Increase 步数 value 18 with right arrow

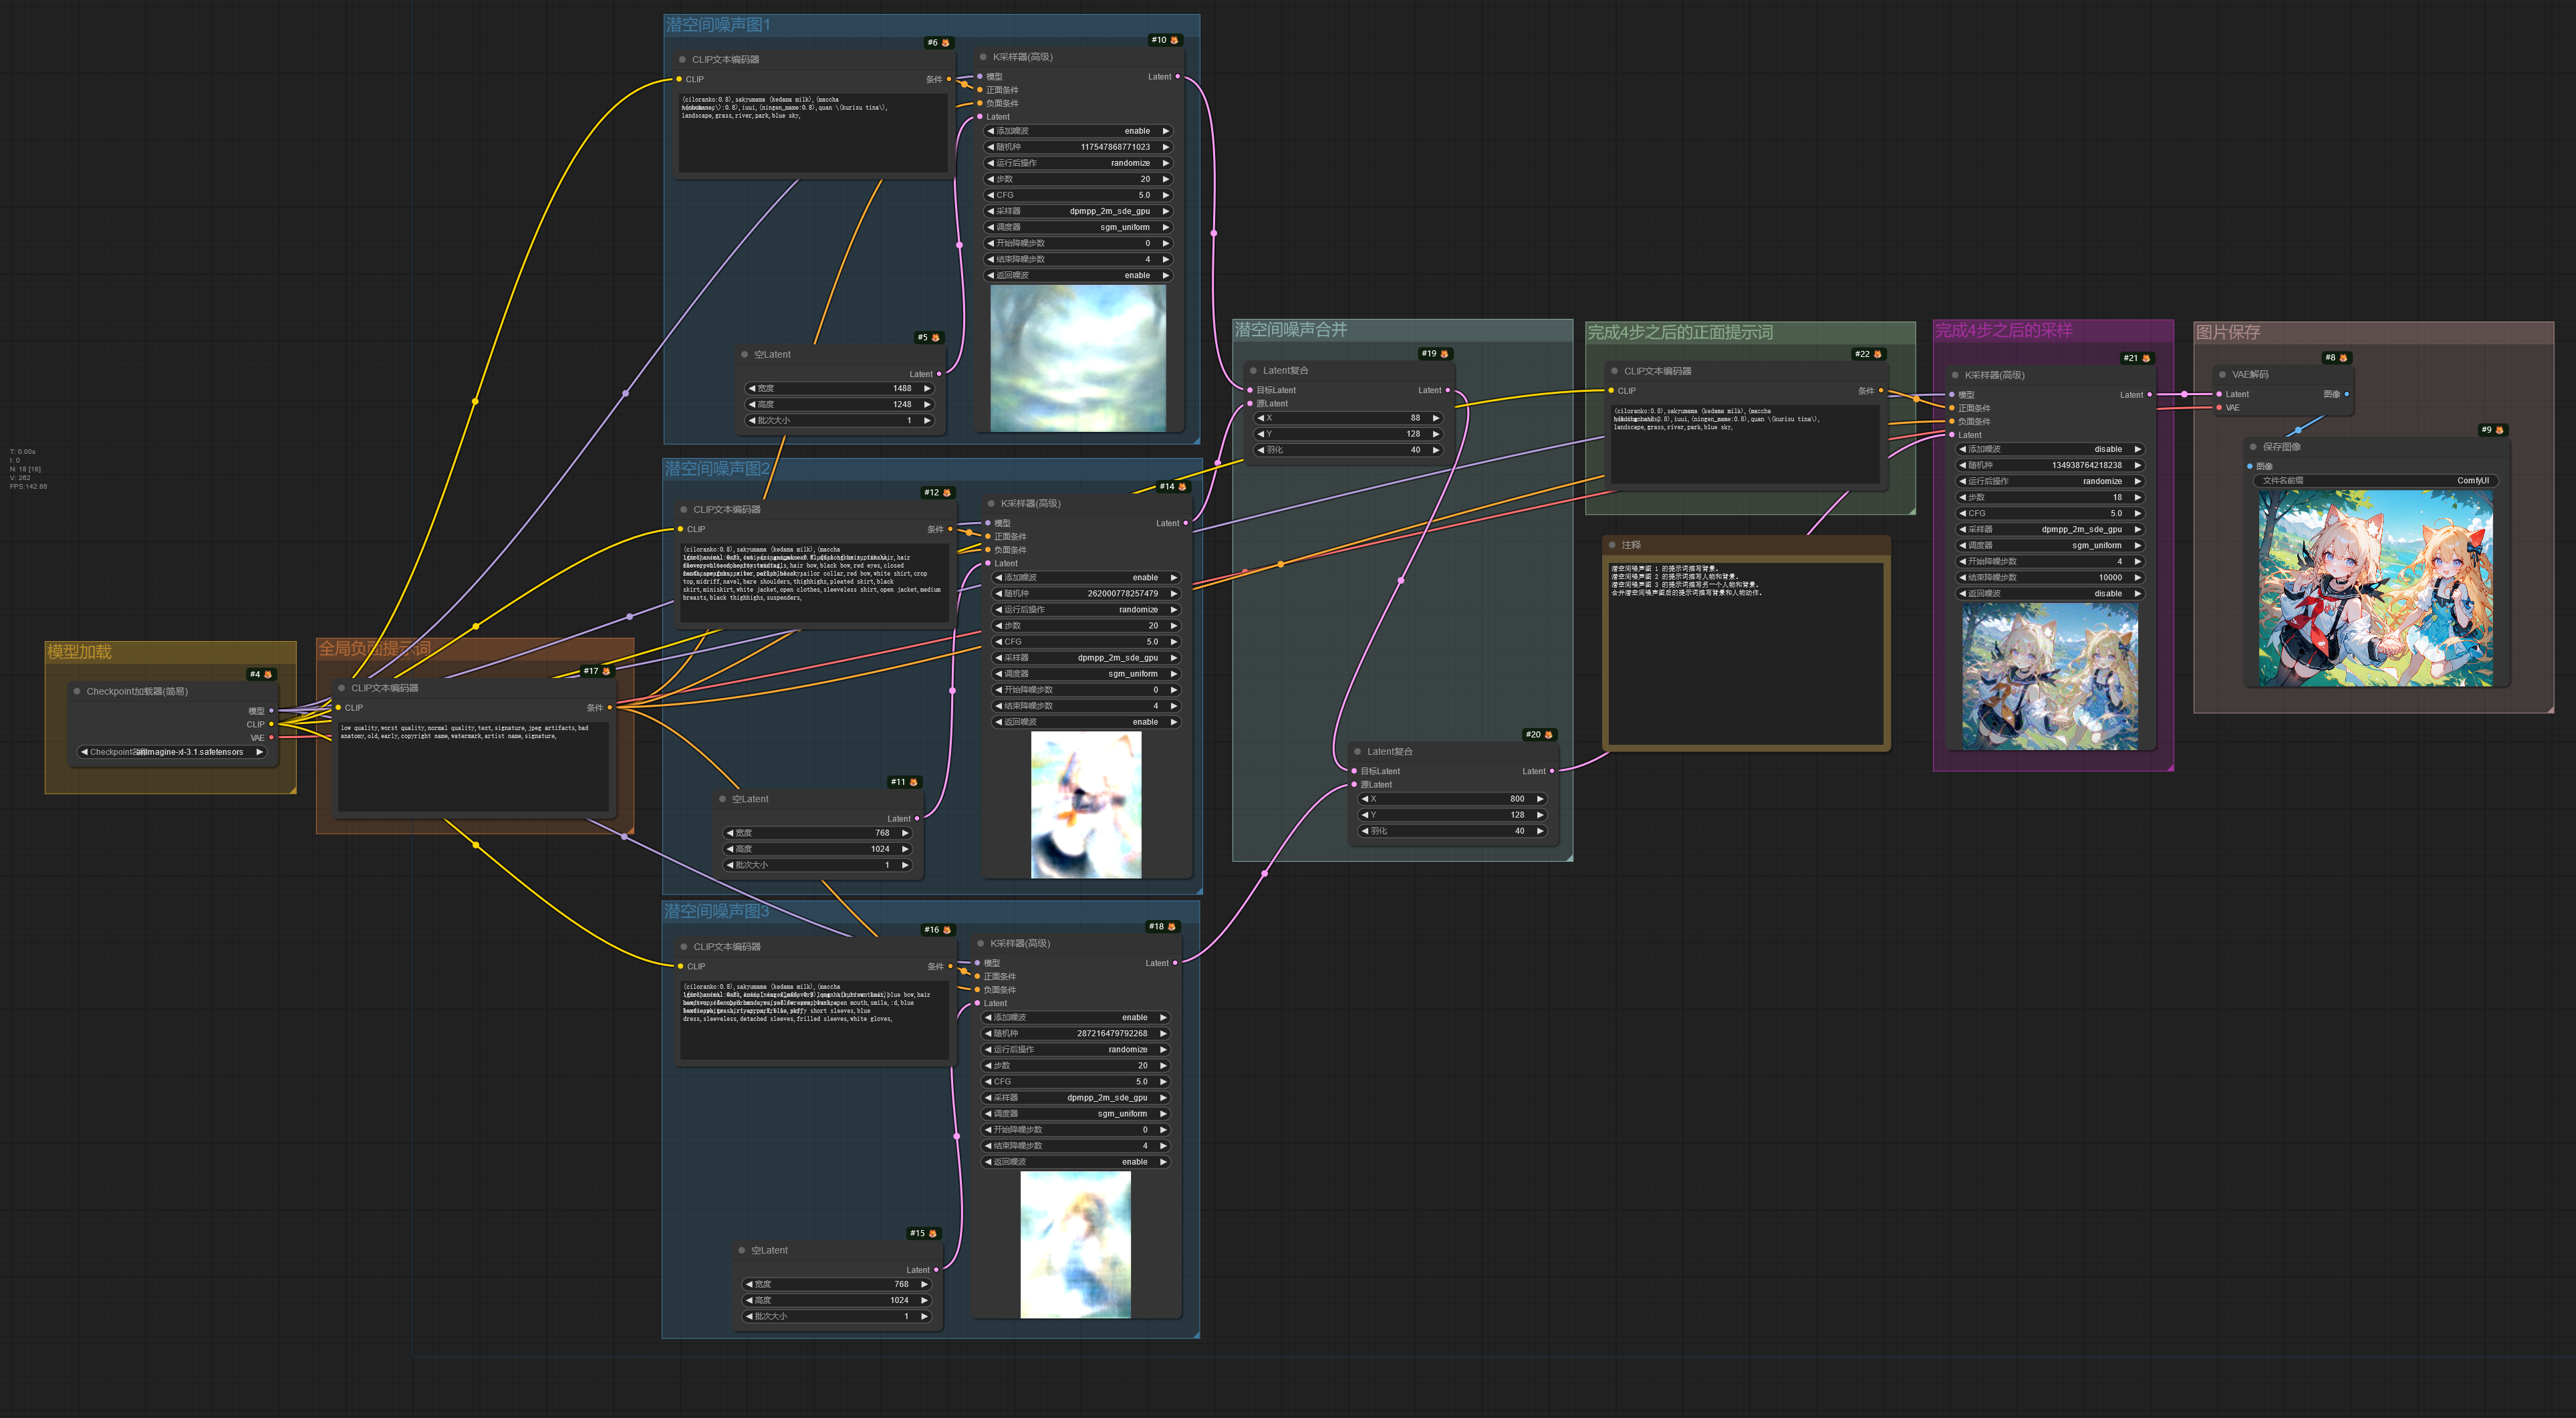(2138, 497)
